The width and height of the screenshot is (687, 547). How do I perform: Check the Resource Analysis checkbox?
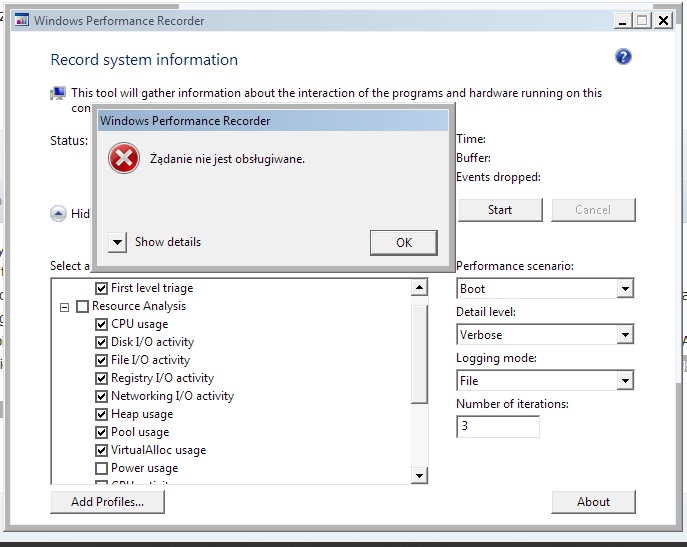pos(82,306)
